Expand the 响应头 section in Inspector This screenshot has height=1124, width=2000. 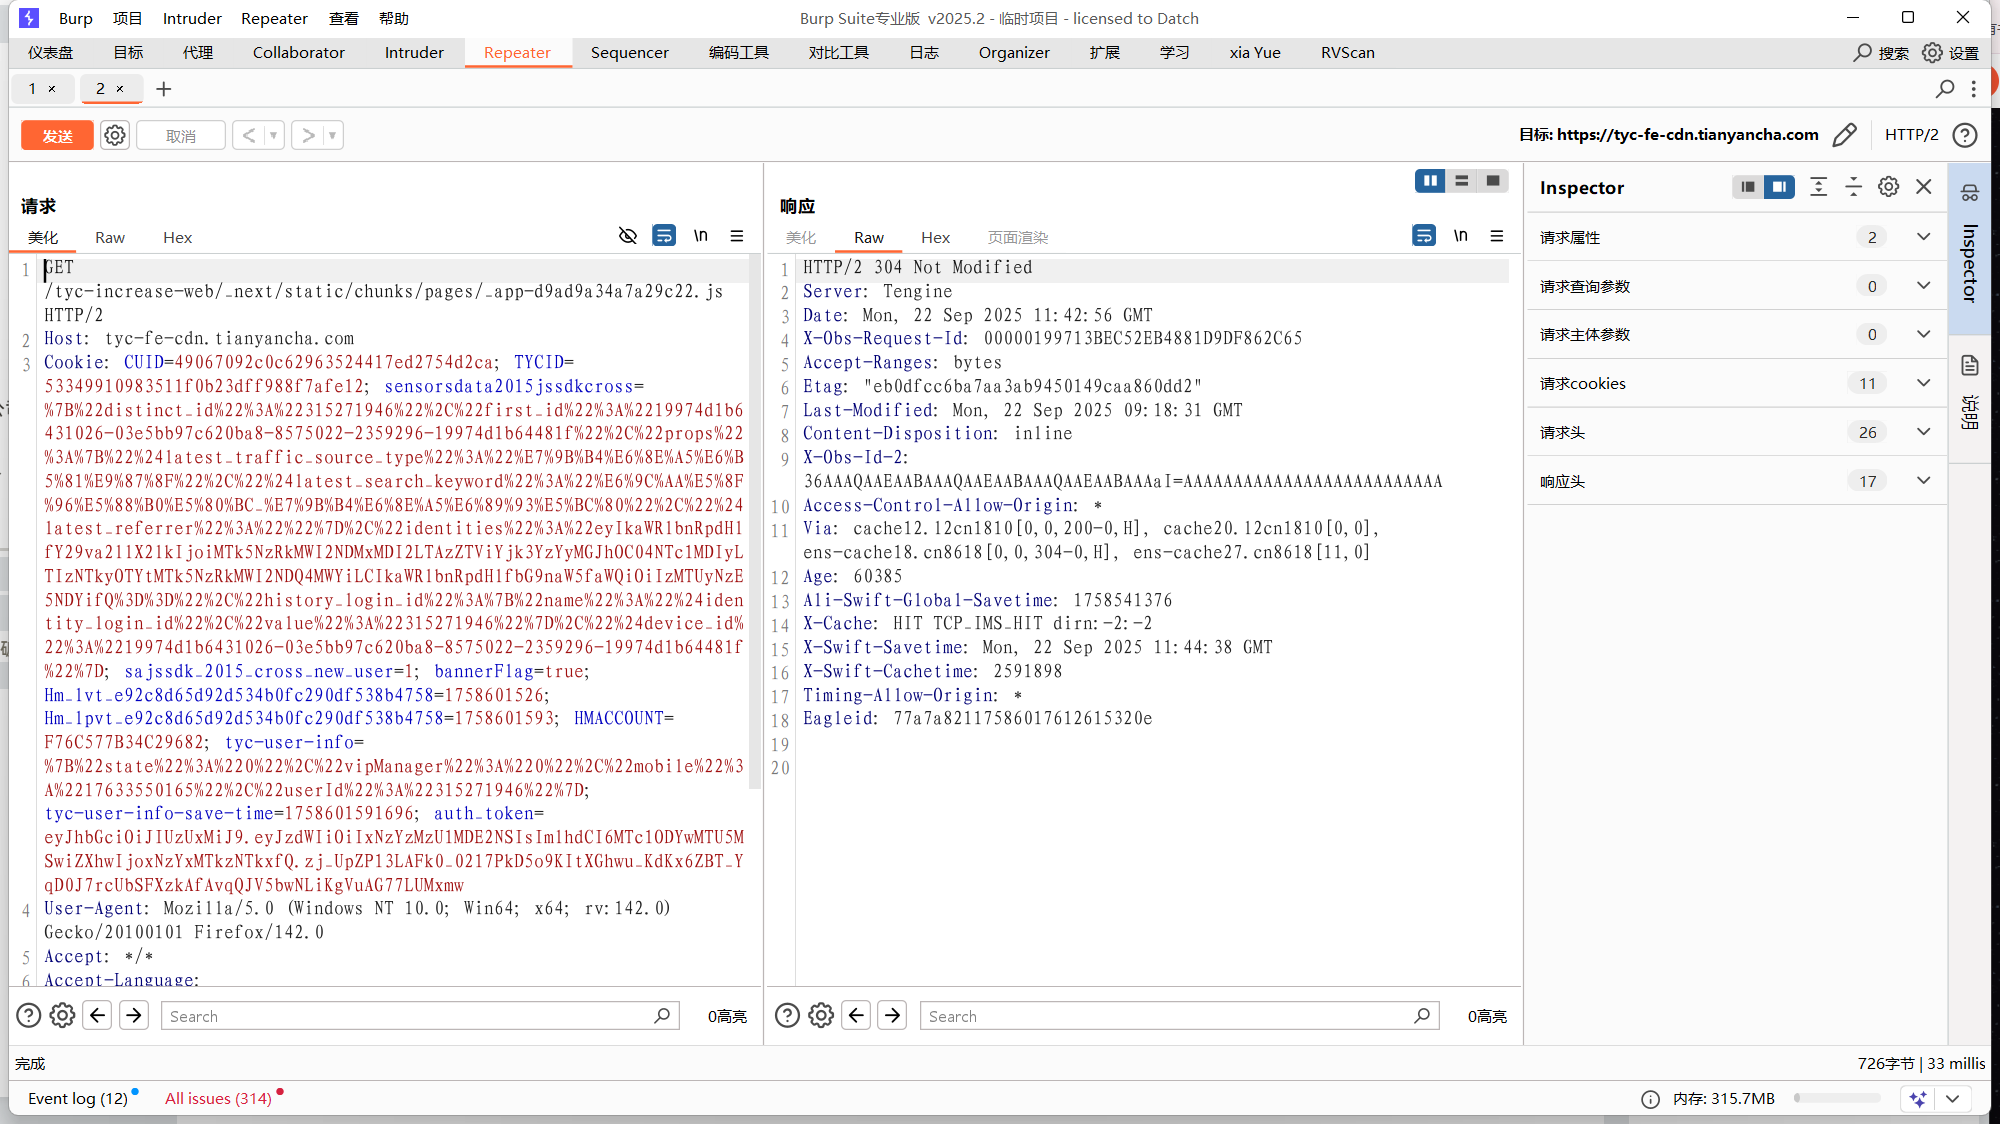(x=1923, y=481)
